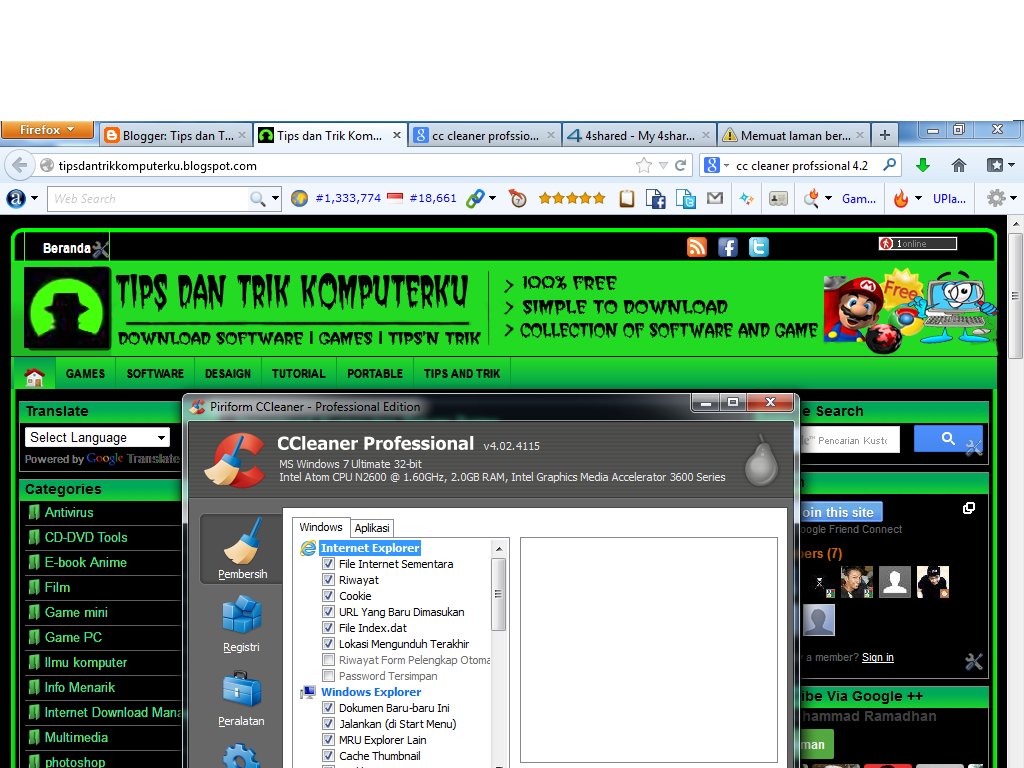This screenshot has width=1024, height=768.
Task: Click the Sign in link
Action: (877, 657)
